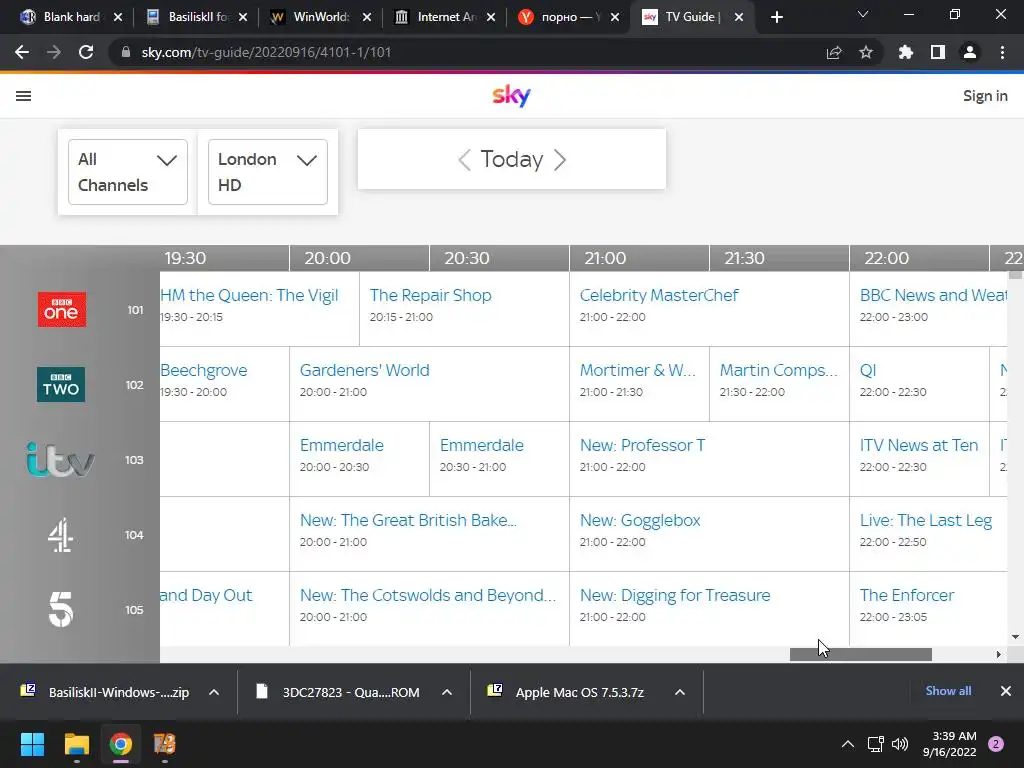
Task: Open the network icon in the system tray
Action: (x=875, y=744)
